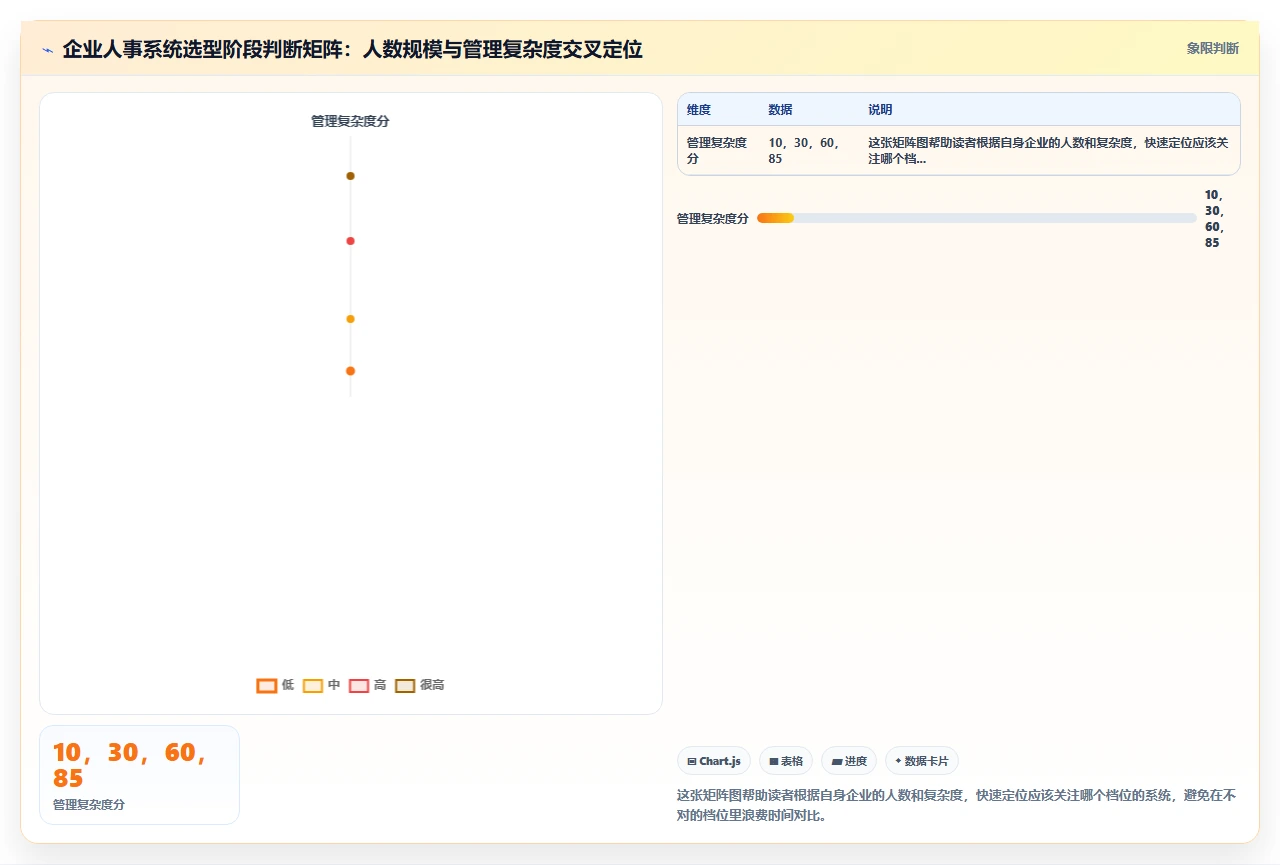
Task: Click the 管理复杂度分 label under data card
Action: (x=89, y=804)
